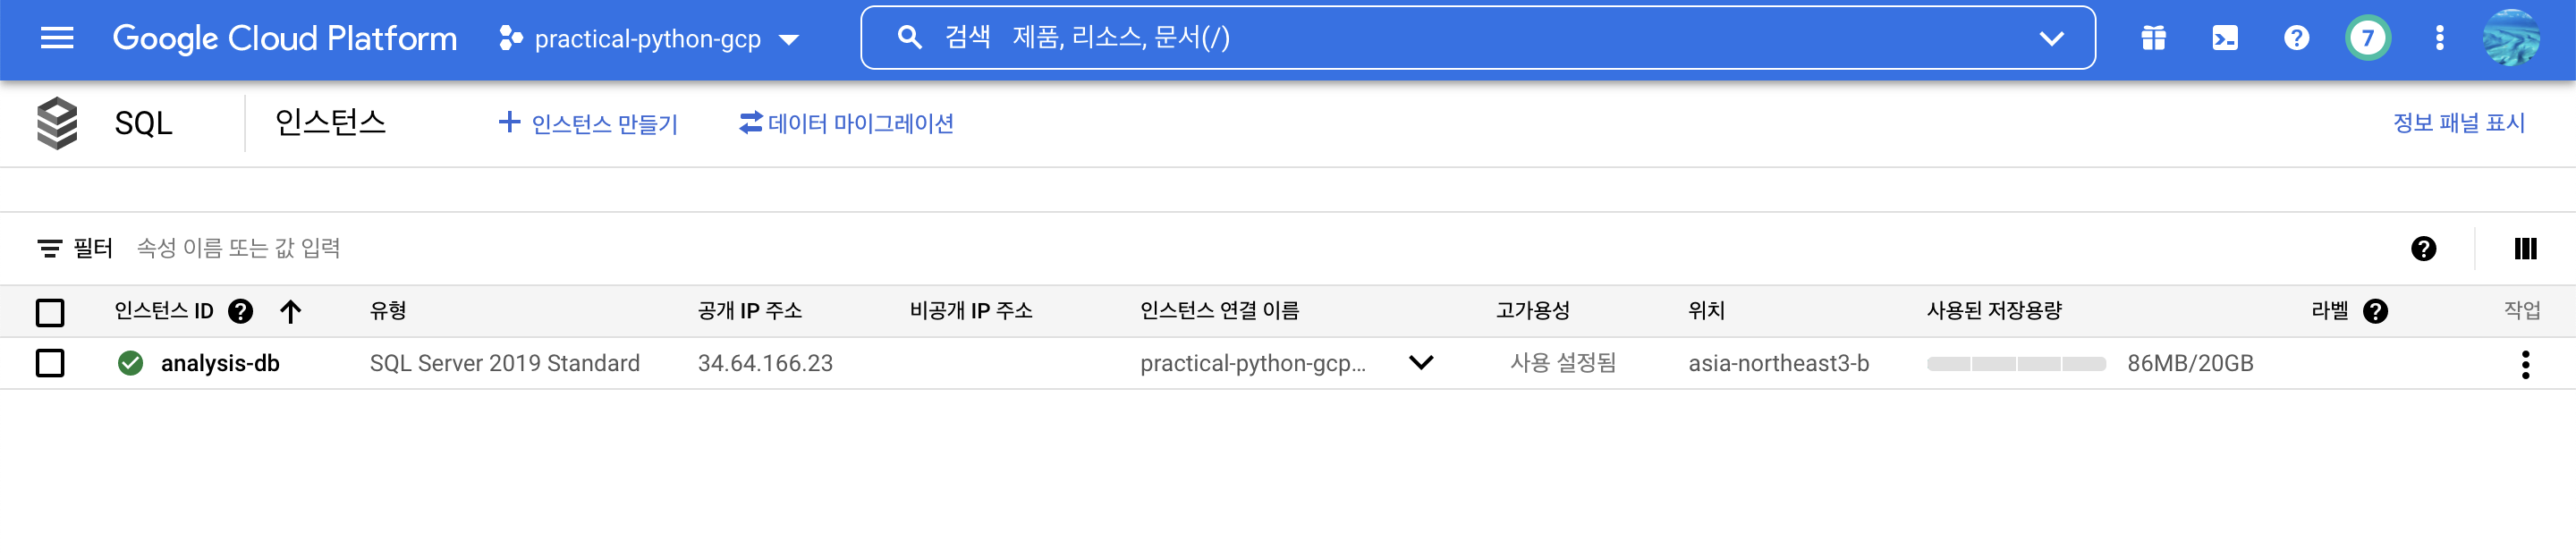
Task: Click the 인스턴스 ID column header
Action: pos(164,311)
